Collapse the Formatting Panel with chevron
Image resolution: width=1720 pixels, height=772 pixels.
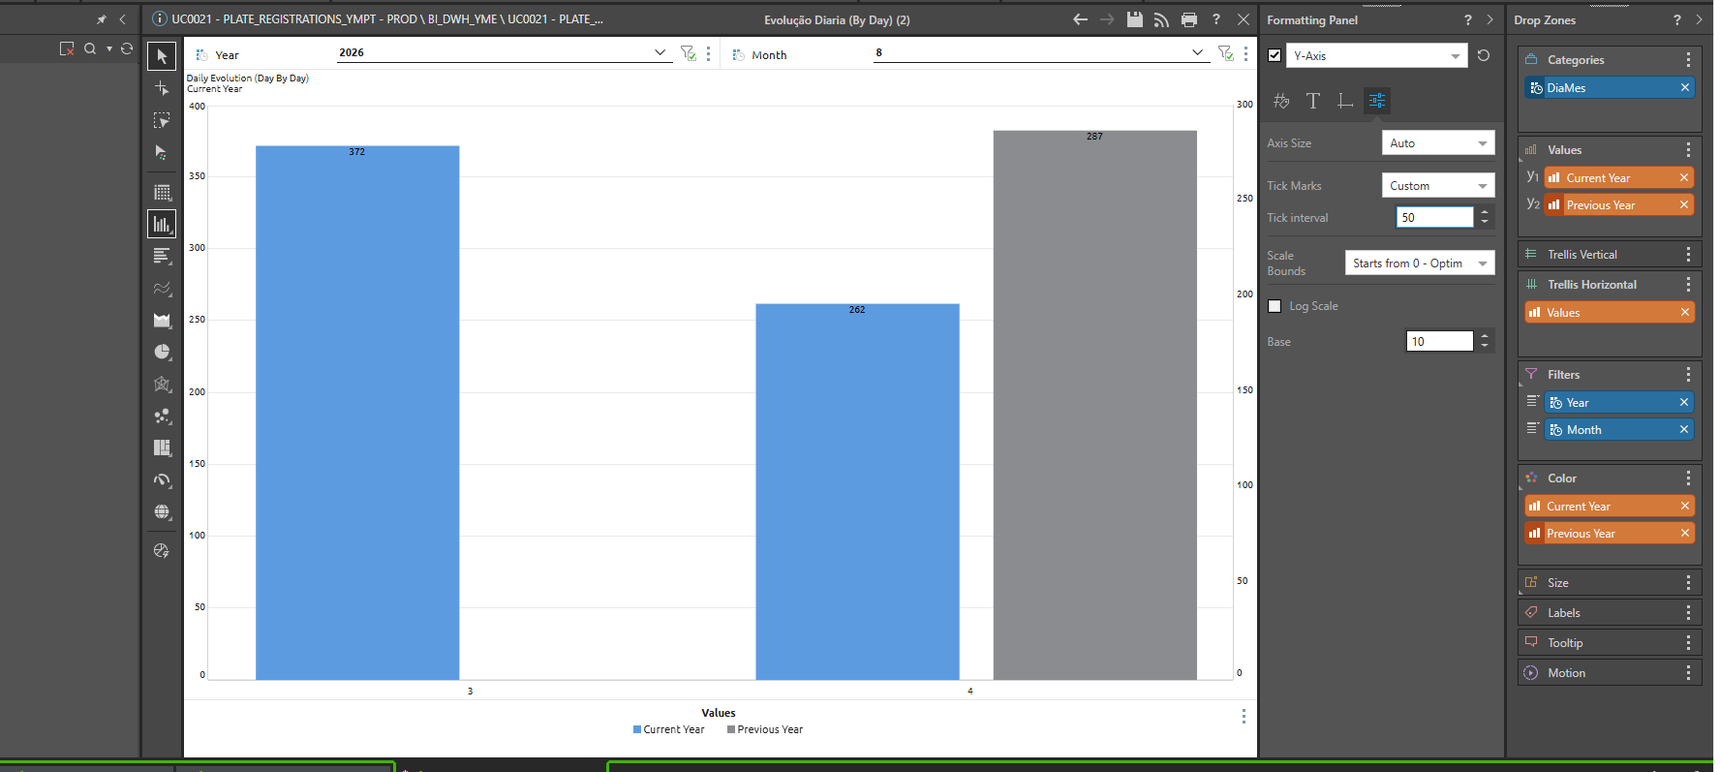pyautogui.click(x=1490, y=20)
